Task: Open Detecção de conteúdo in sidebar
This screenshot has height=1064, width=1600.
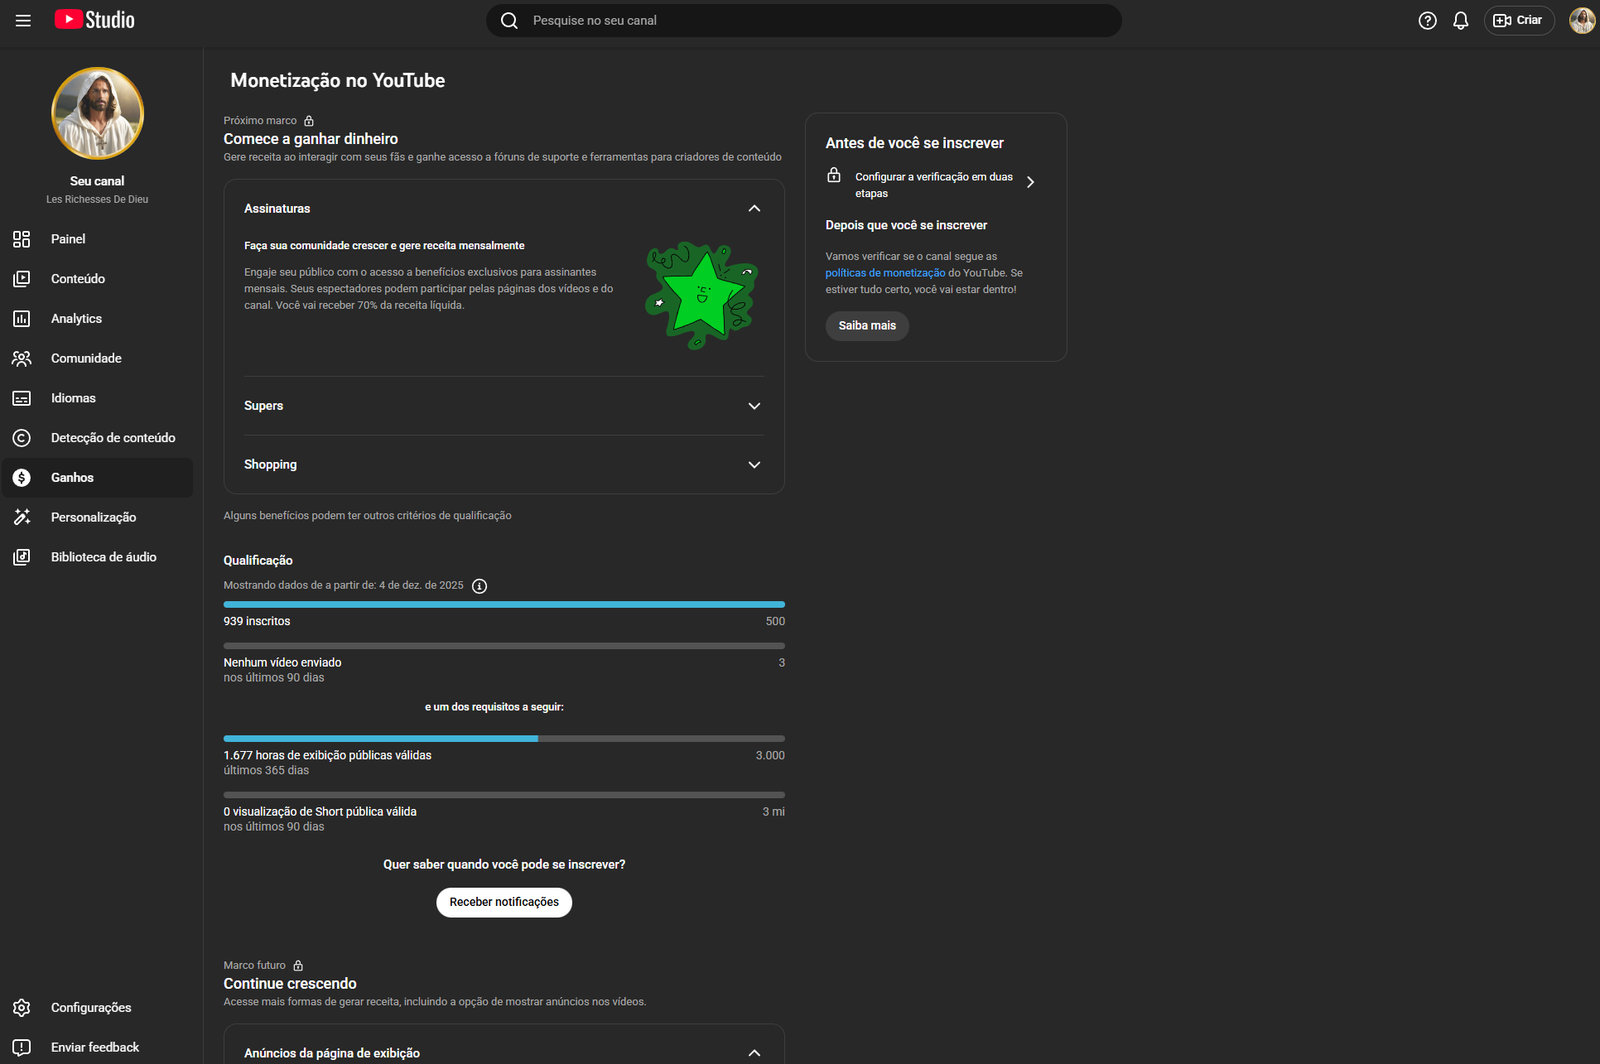Action: [97, 438]
